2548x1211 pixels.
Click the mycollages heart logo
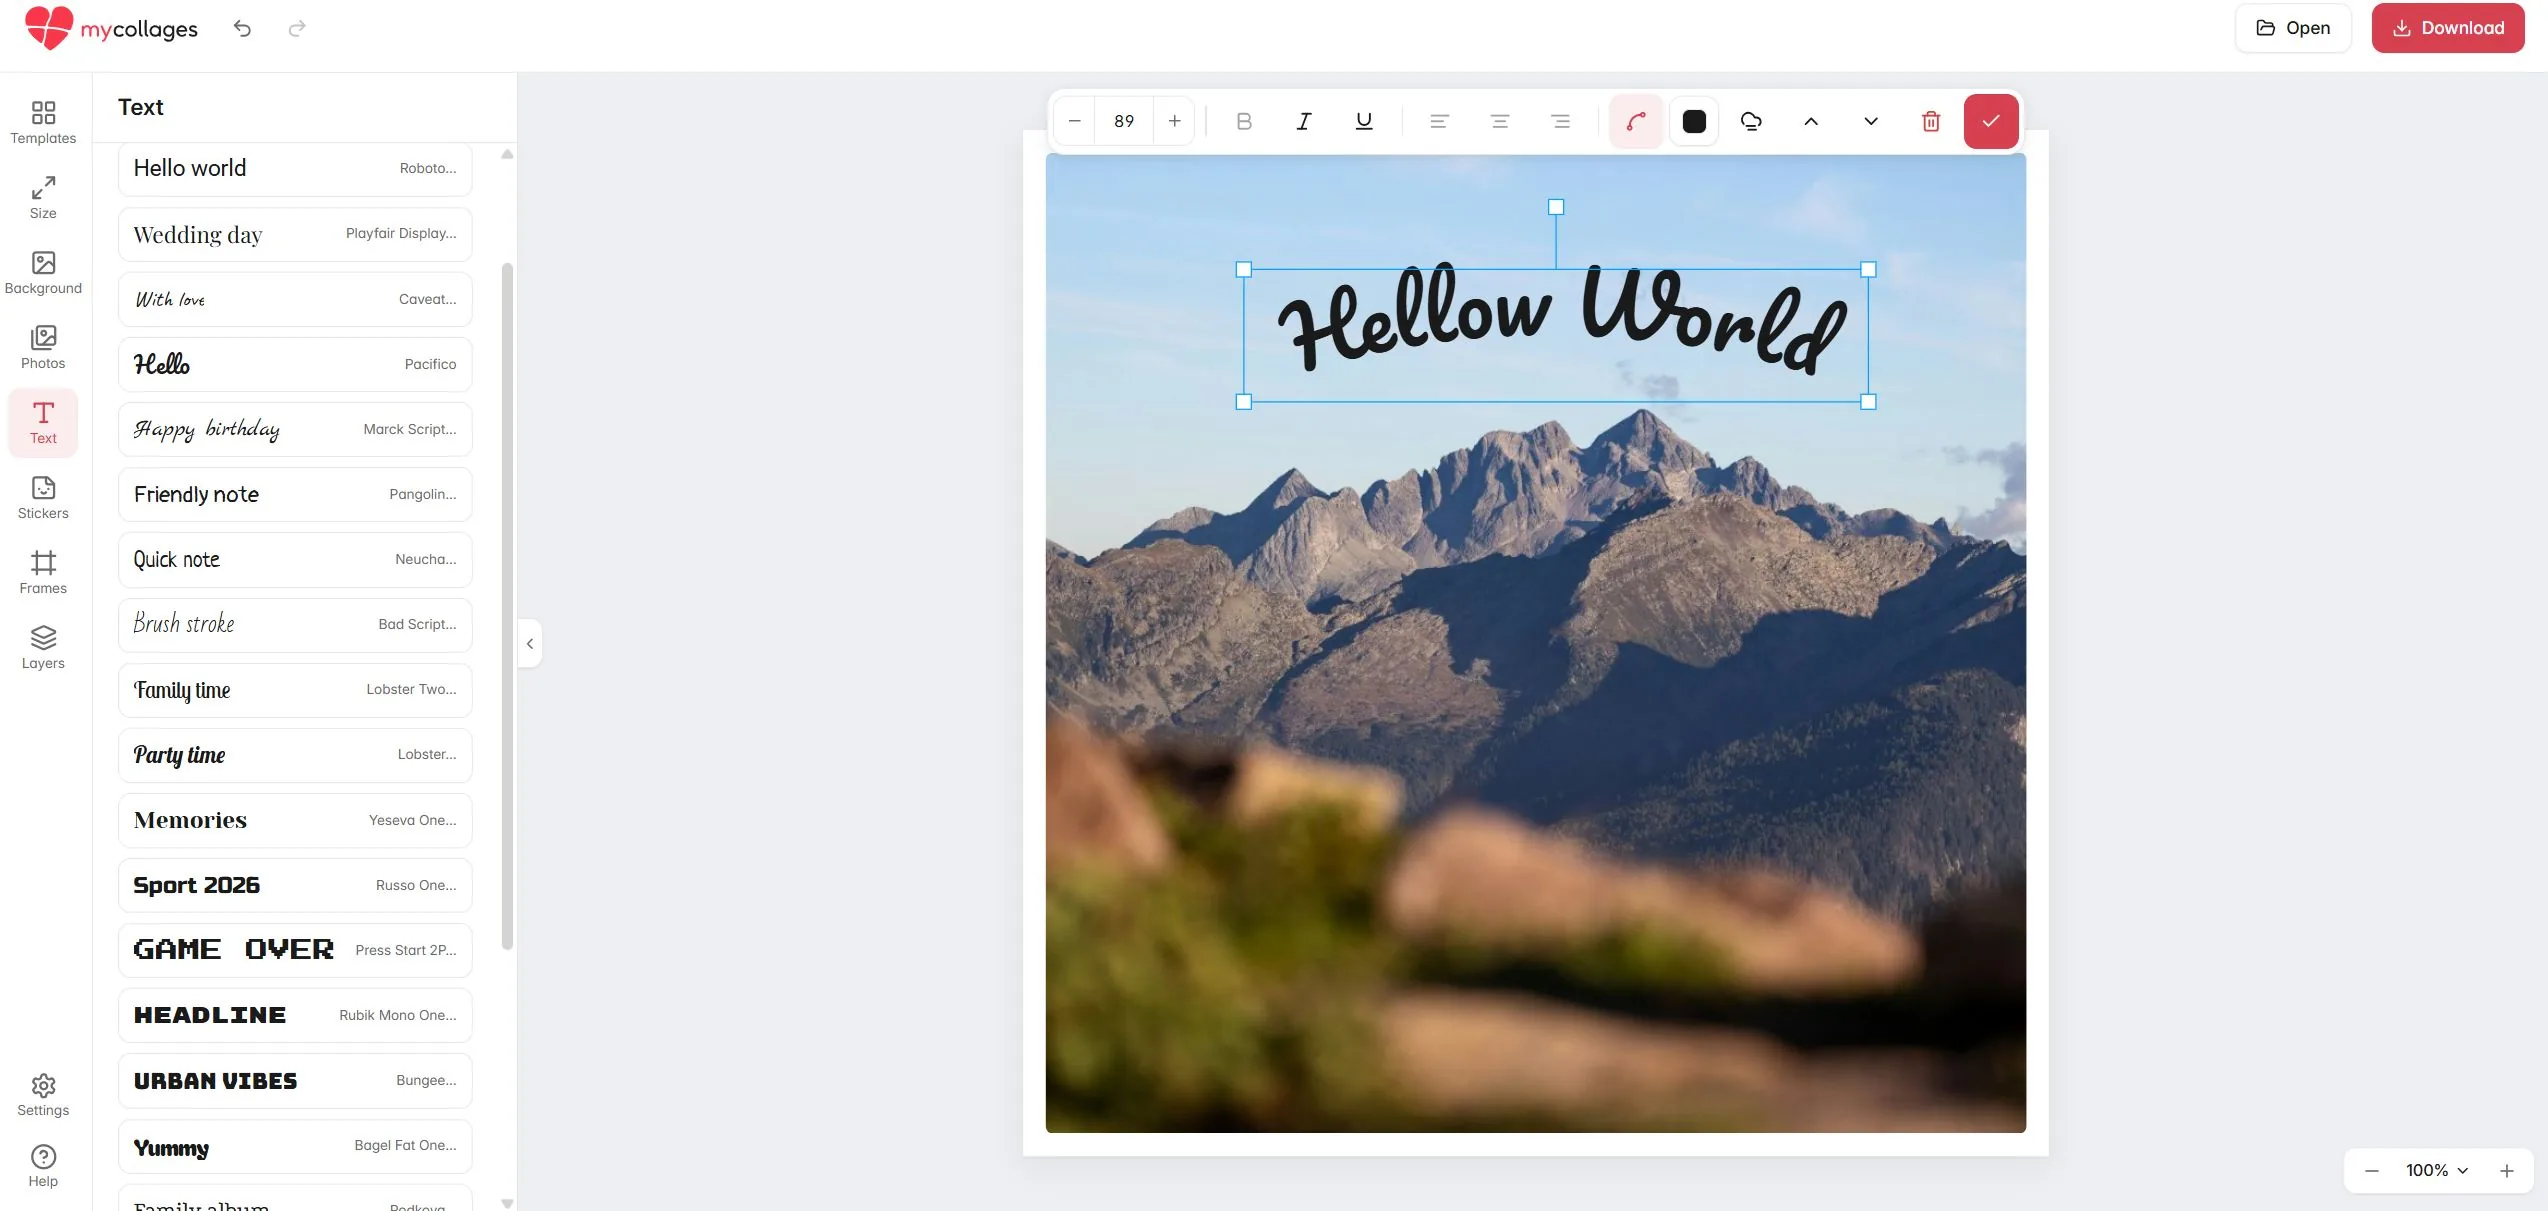pyautogui.click(x=49, y=28)
